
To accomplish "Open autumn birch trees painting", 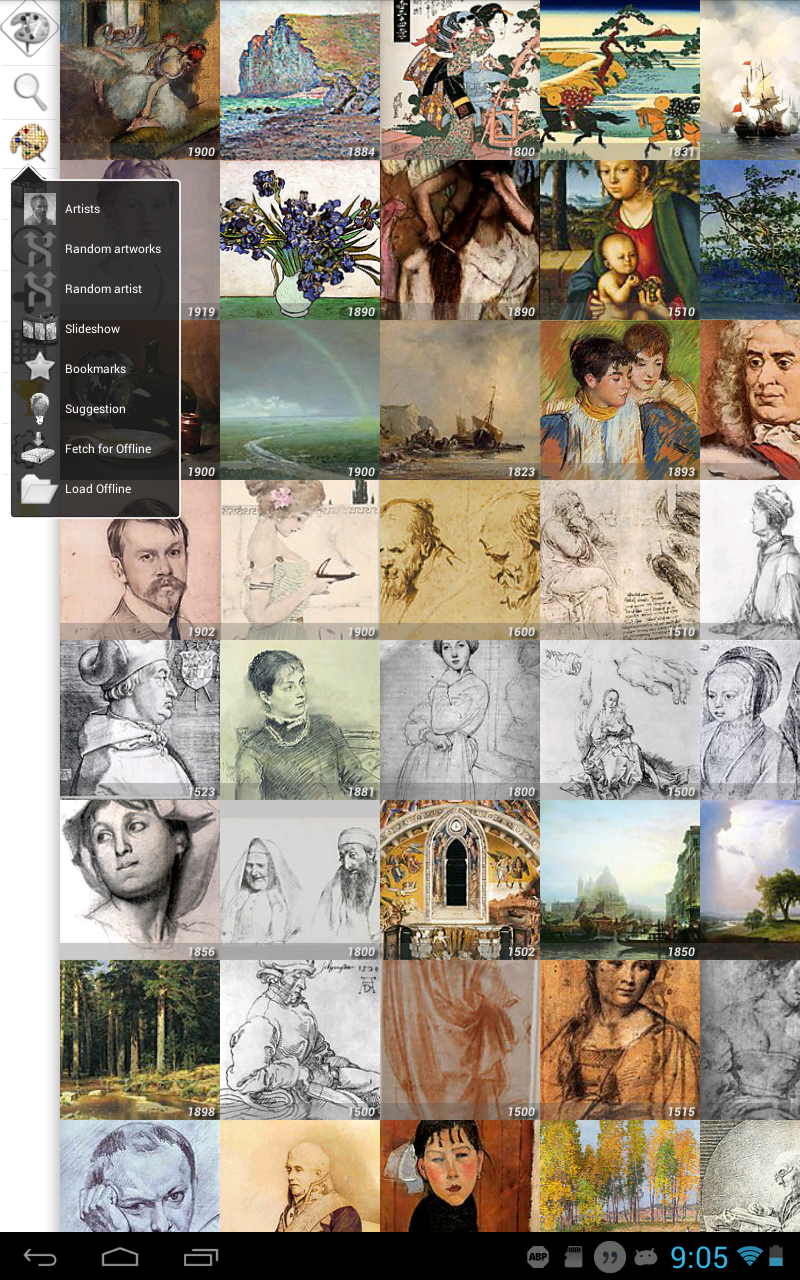I will (x=620, y=1176).
